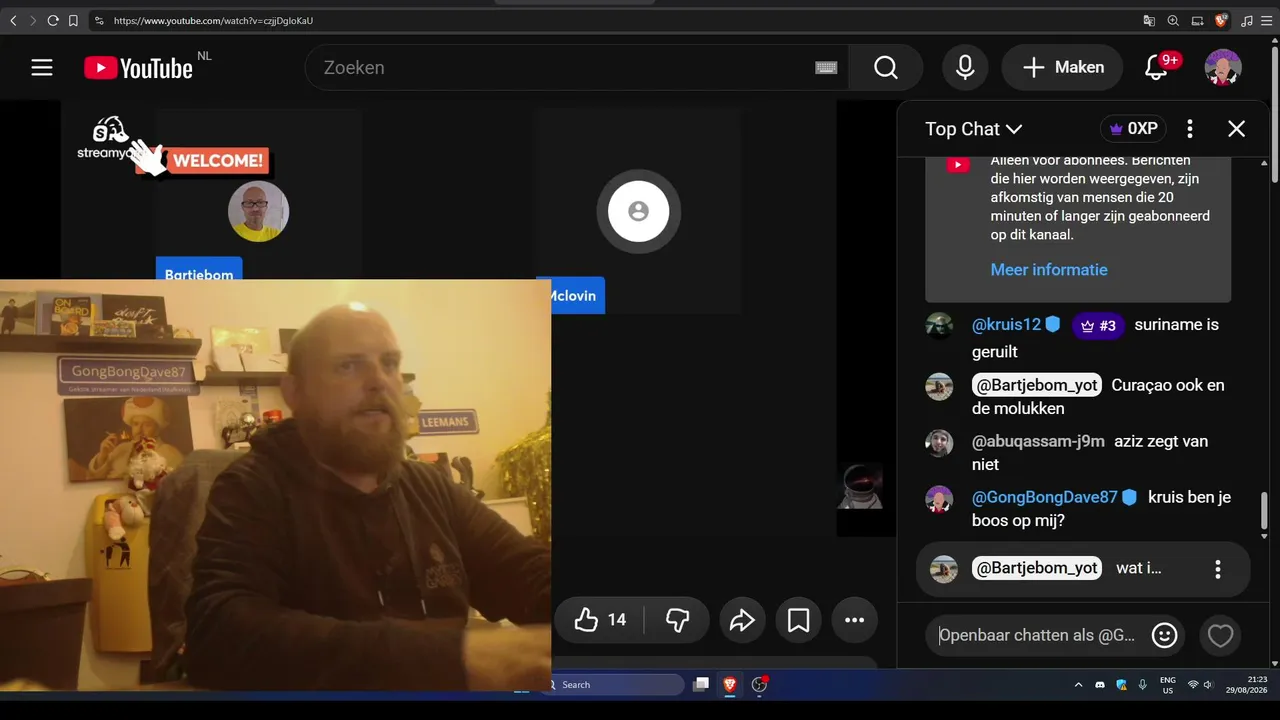Click the search magnifier button
The height and width of the screenshot is (720, 1280).
[x=886, y=67]
